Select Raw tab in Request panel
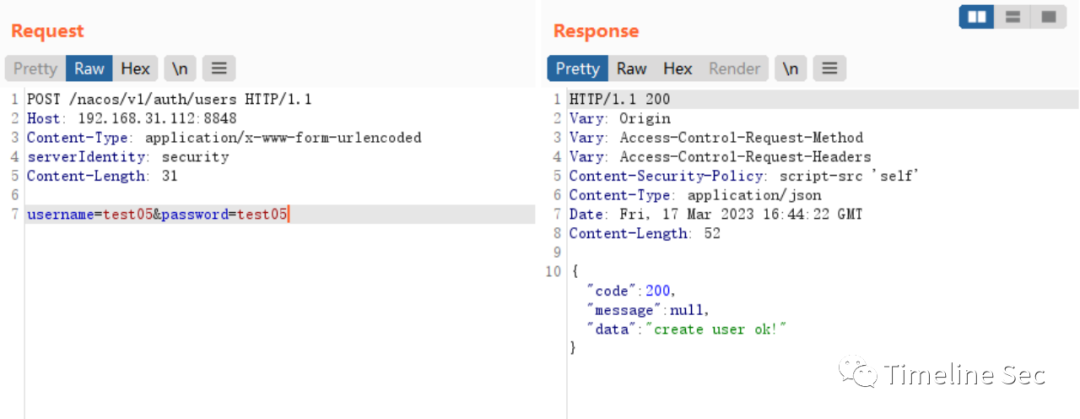The width and height of the screenshot is (1080, 419). pyautogui.click(x=90, y=68)
